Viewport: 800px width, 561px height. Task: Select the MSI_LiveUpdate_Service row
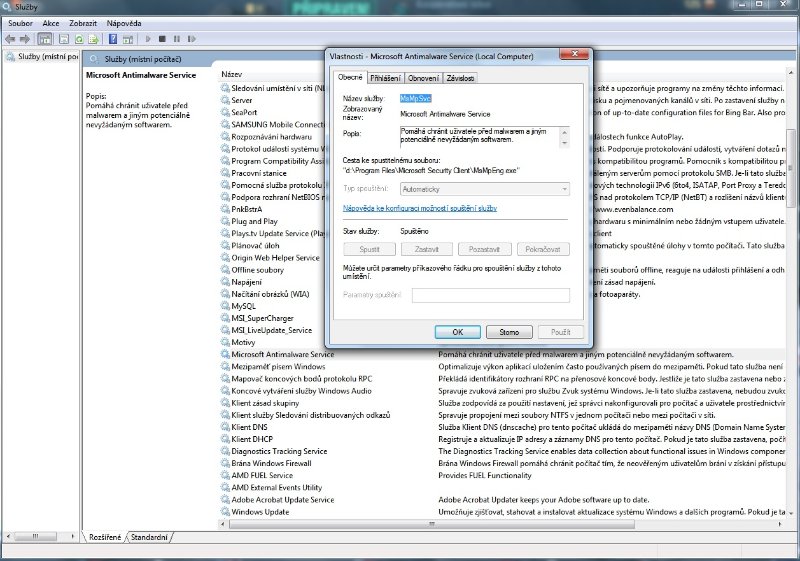click(271, 330)
